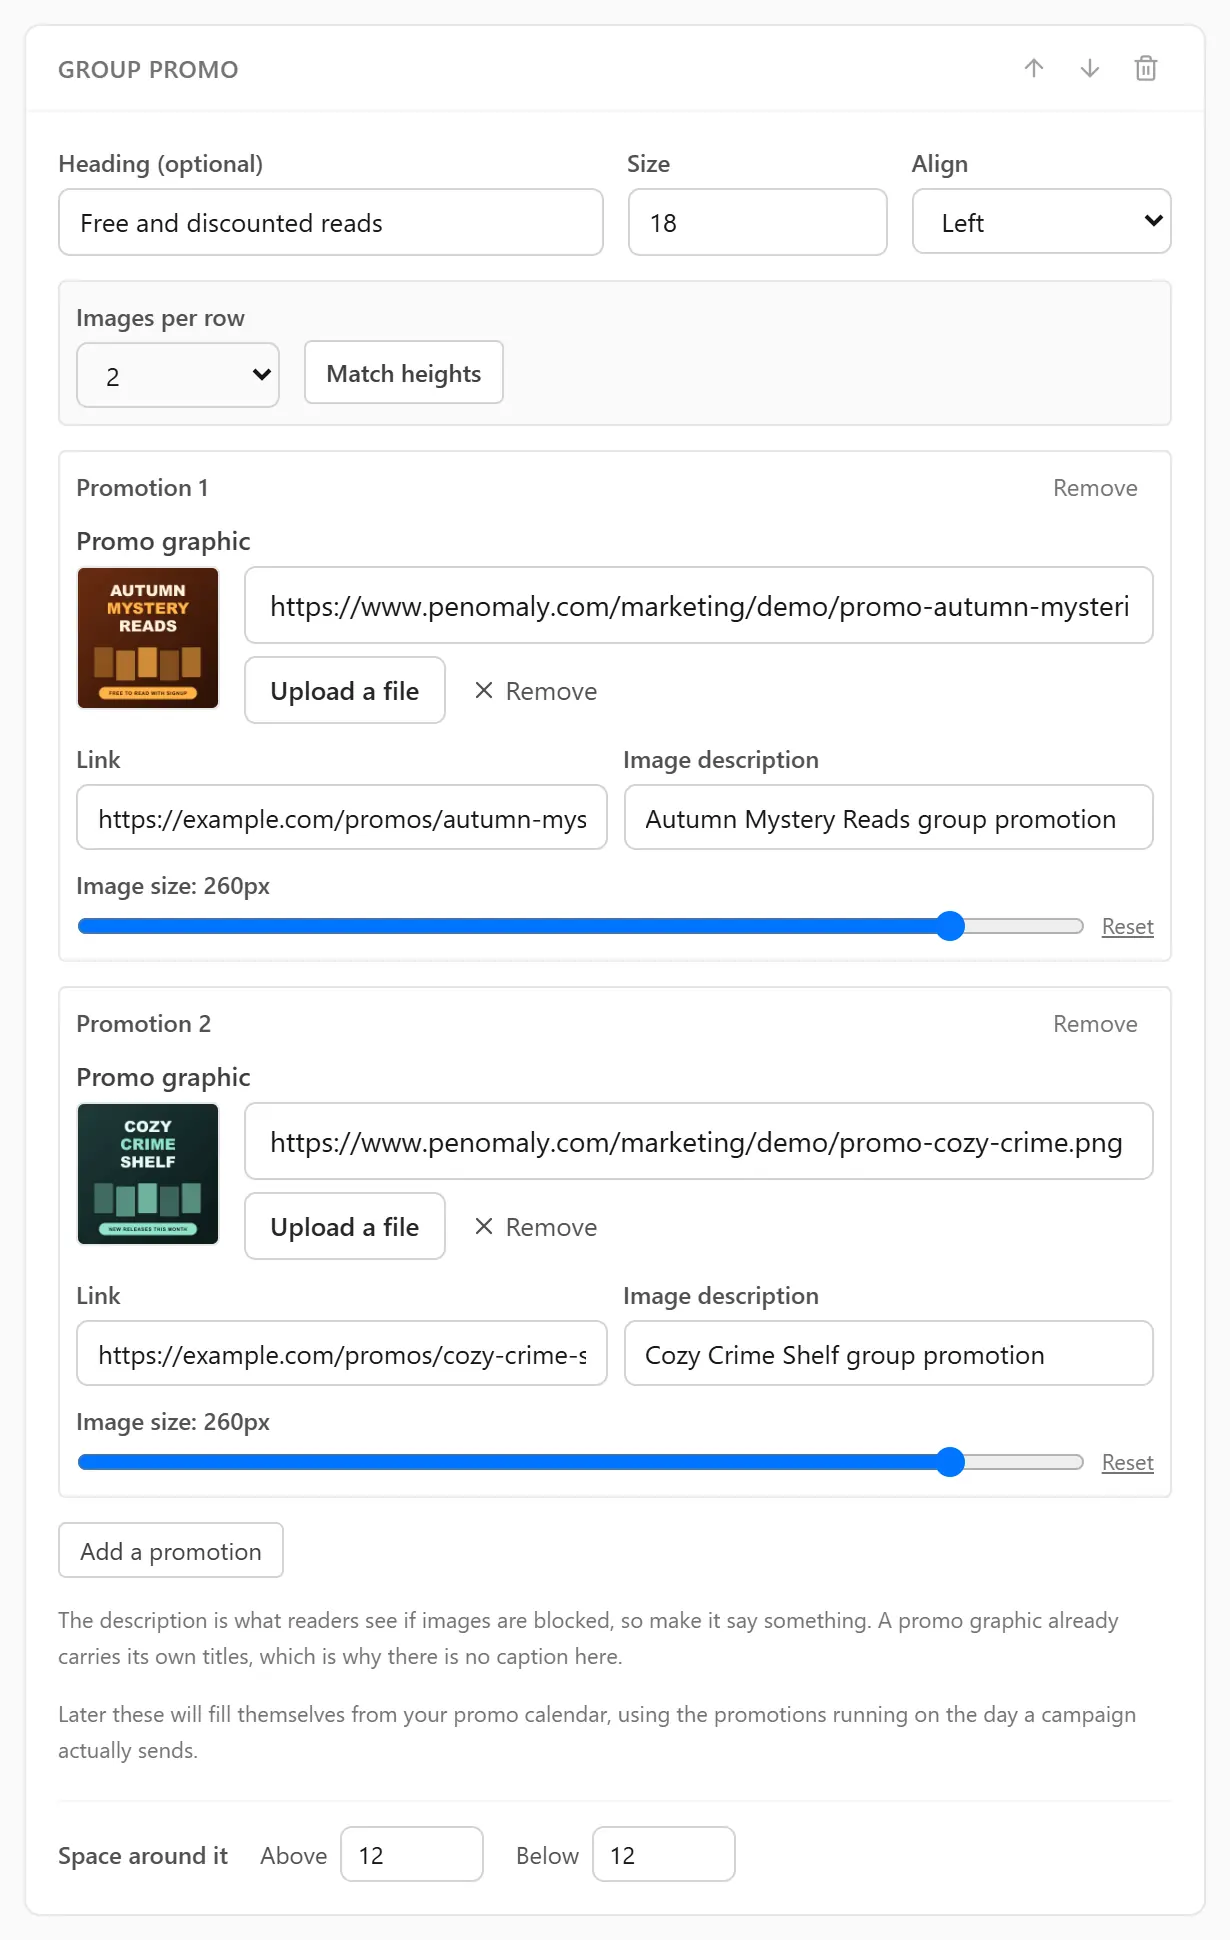Upload a file for Promotion 2
The image size is (1230, 1940).
(345, 1227)
